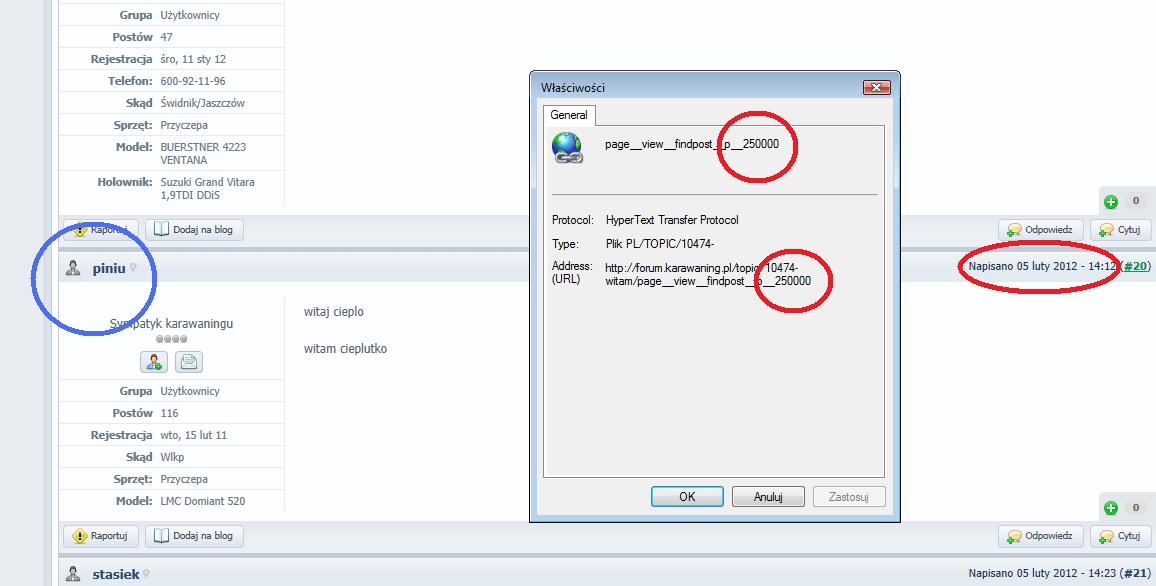The width and height of the screenshot is (1156, 586).
Task: Click the add friend icon under piniu
Action: [154, 362]
